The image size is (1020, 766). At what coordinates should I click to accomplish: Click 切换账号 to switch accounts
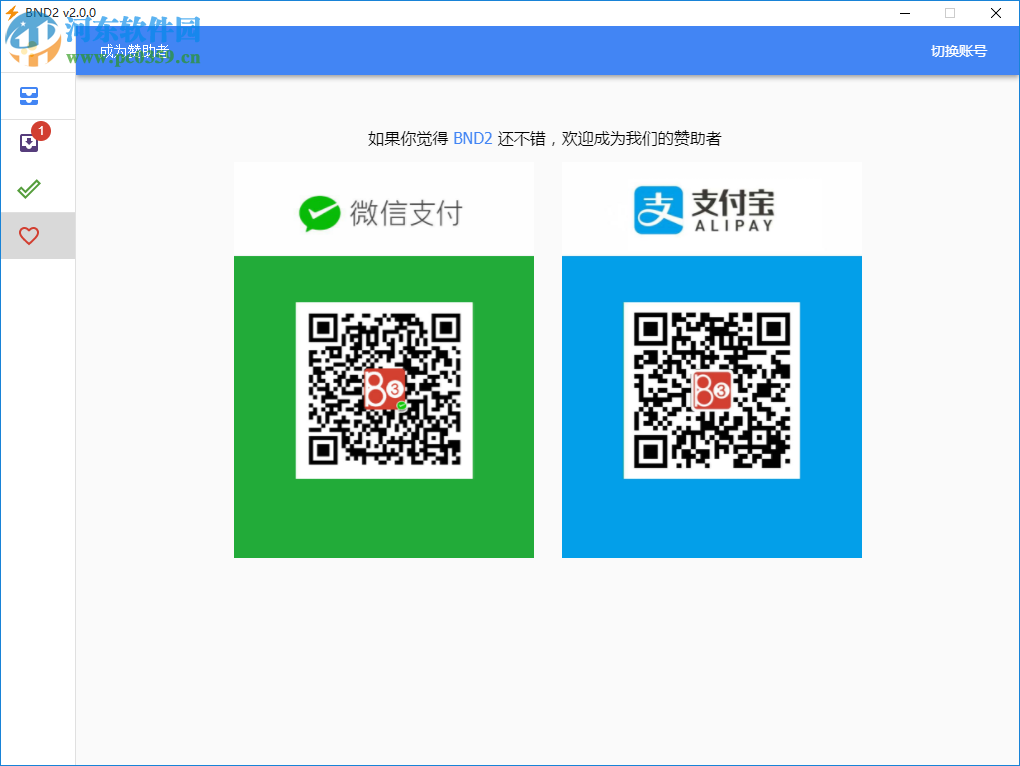pyautogui.click(x=957, y=50)
